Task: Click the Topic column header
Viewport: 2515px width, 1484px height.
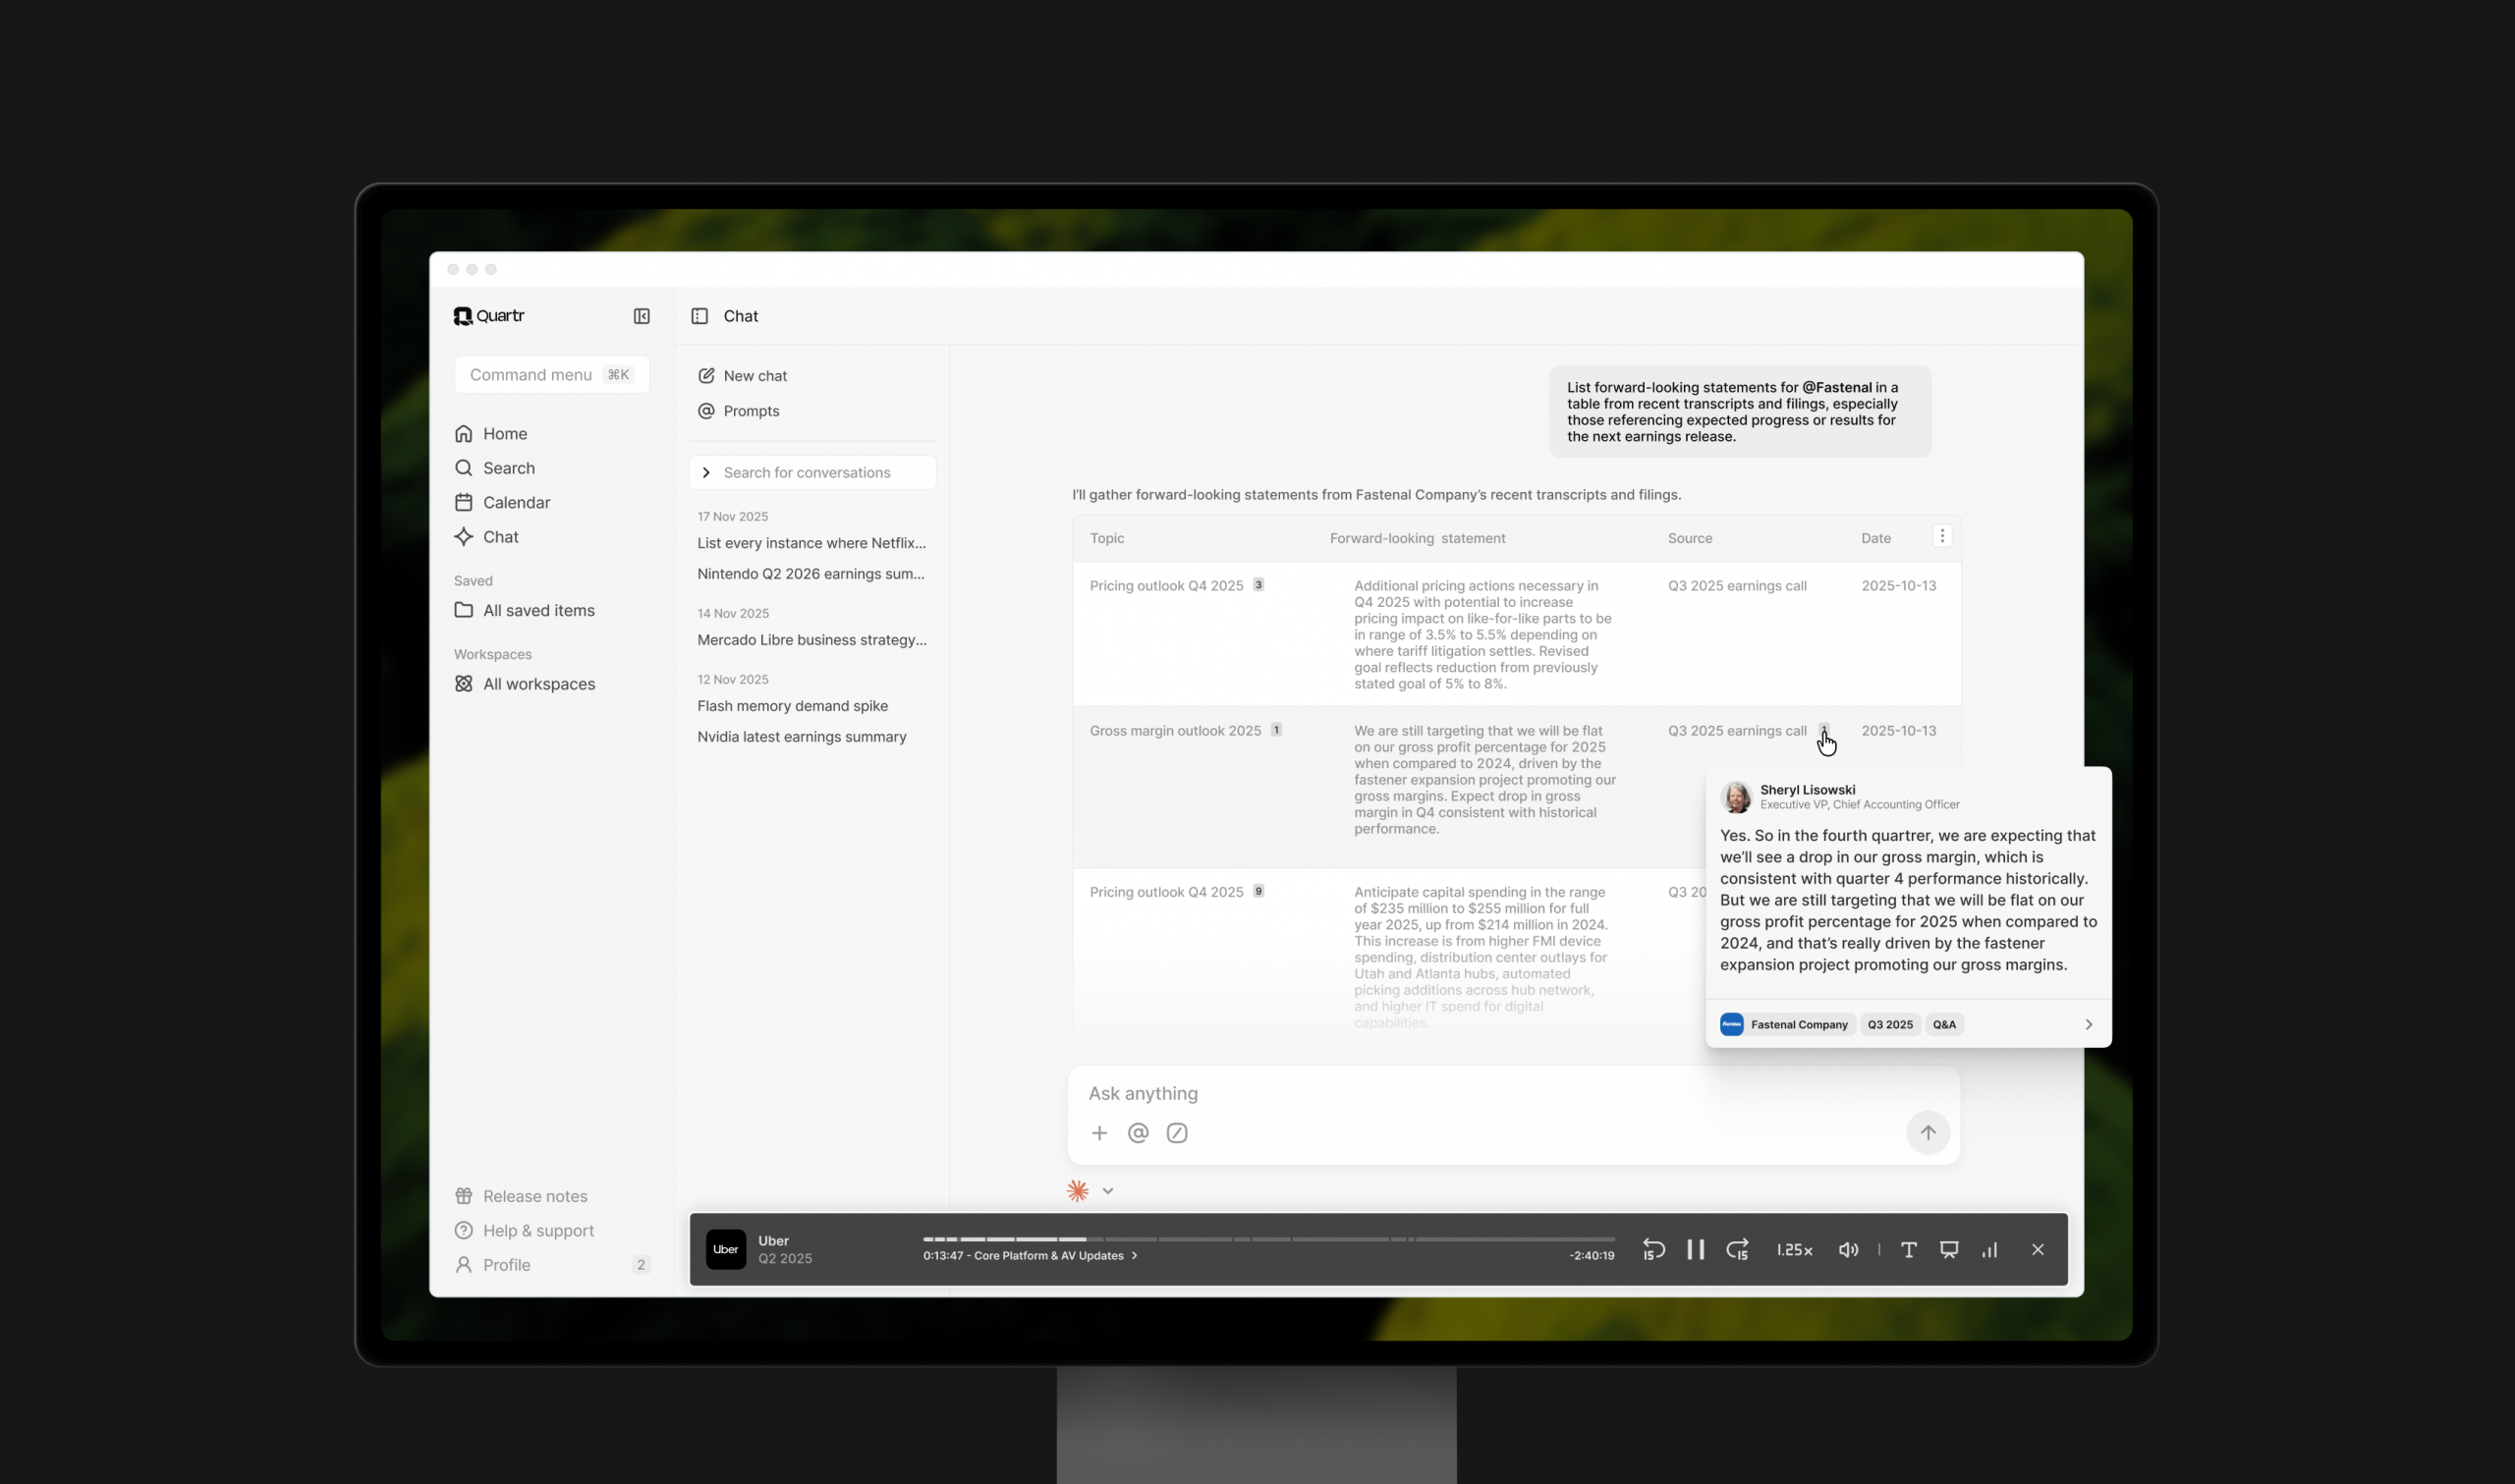Action: pyautogui.click(x=1107, y=538)
